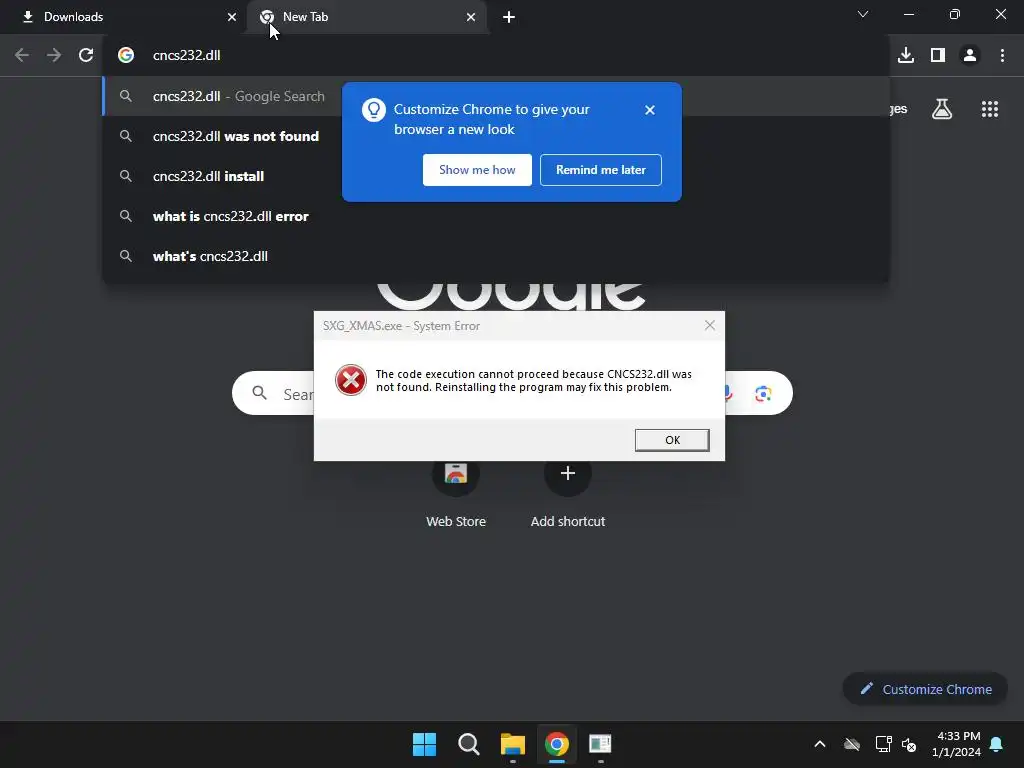1024x768 pixels.
Task: Open the Windows Start menu
Action: pyautogui.click(x=424, y=744)
